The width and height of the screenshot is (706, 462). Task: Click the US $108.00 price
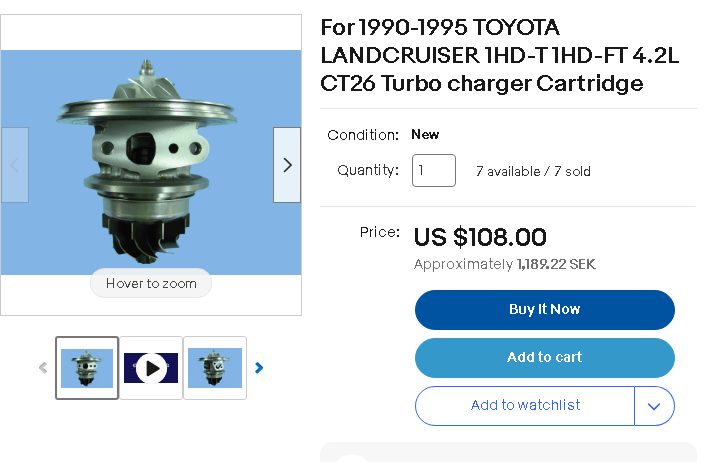pyautogui.click(x=480, y=237)
